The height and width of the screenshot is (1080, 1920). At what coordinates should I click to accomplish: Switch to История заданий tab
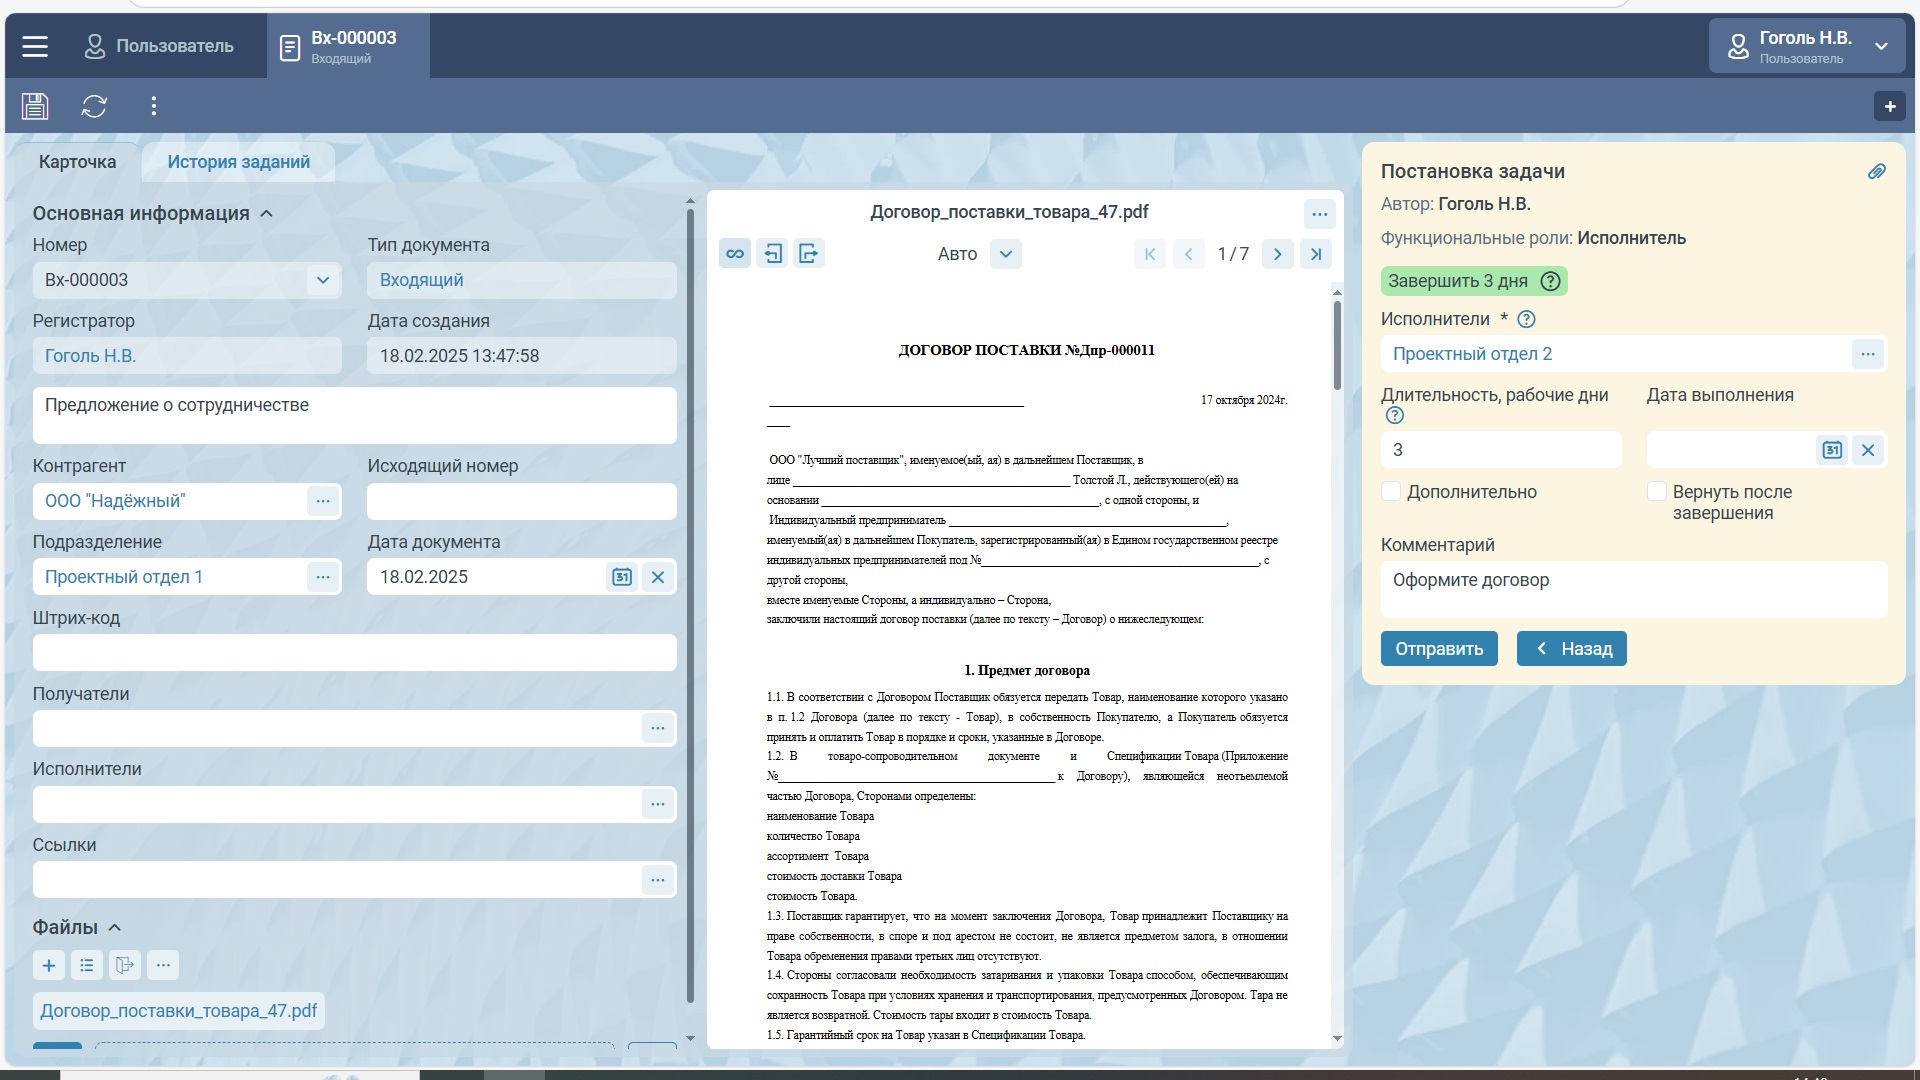238,162
